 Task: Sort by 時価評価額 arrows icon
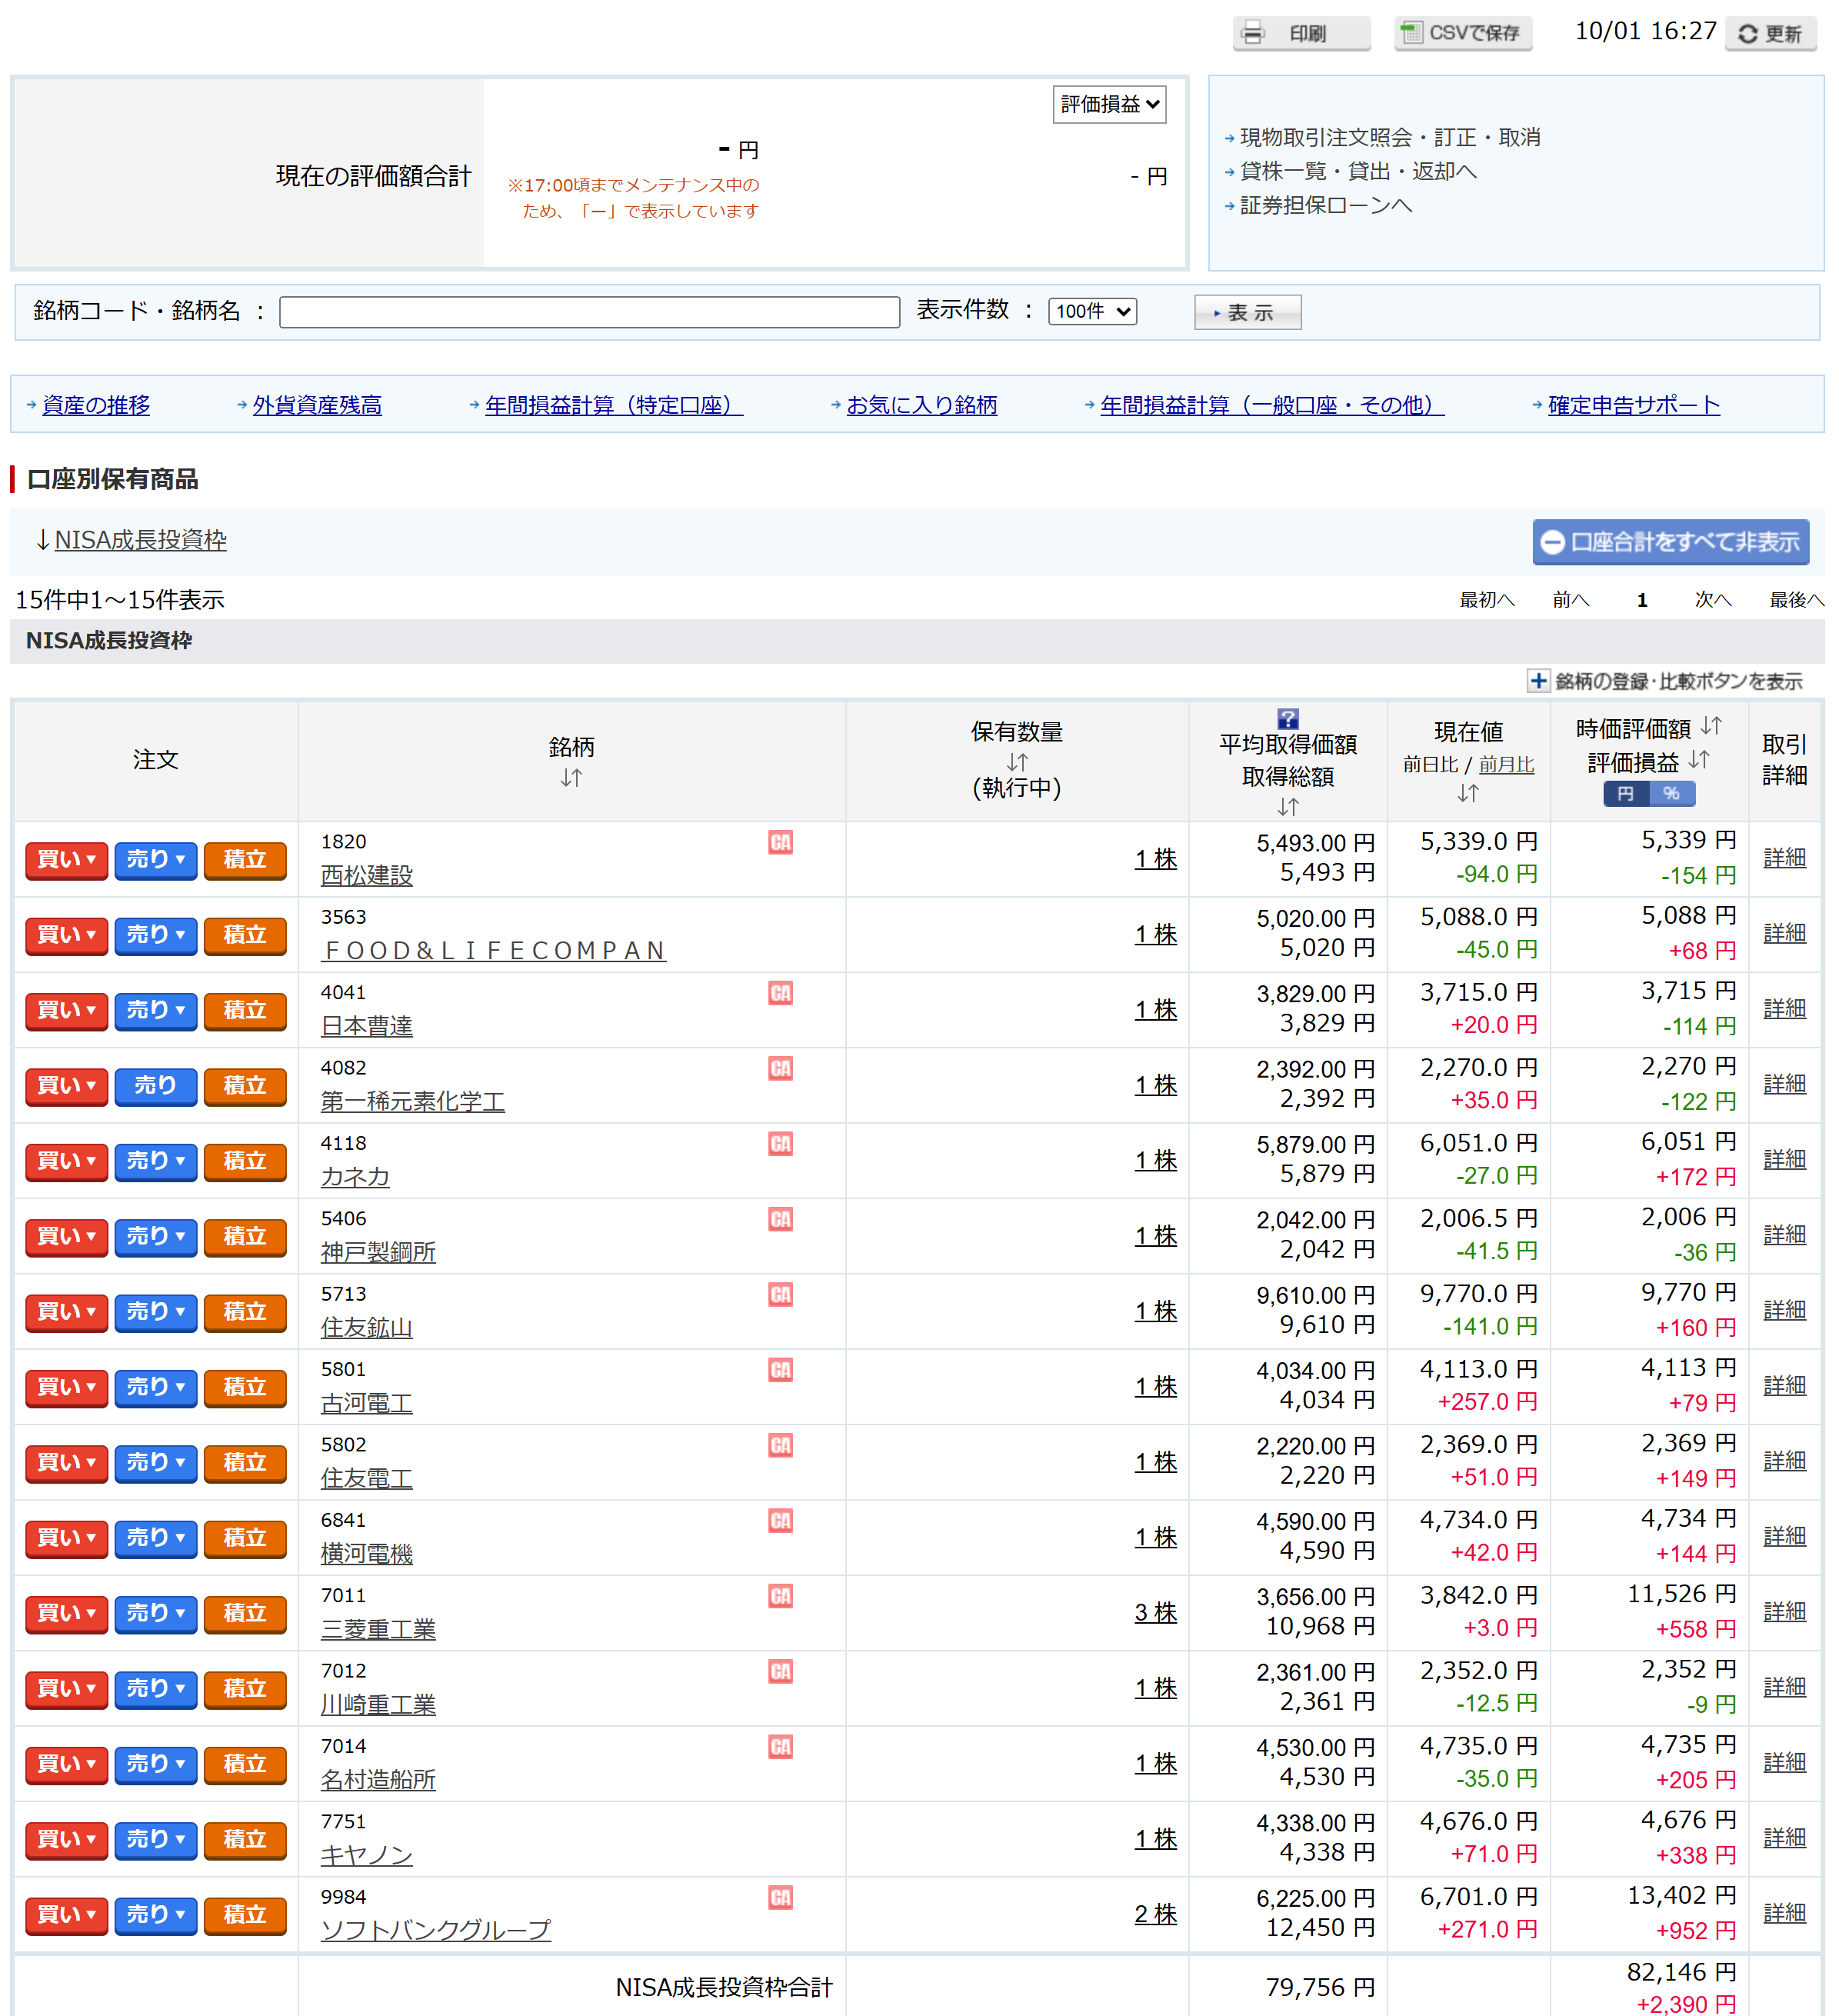pyautogui.click(x=1711, y=726)
